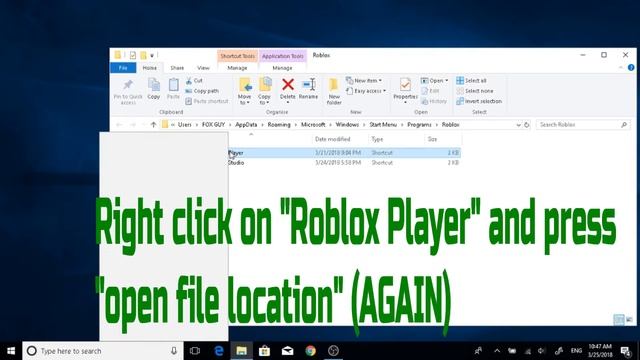
Task: Choose Copy path in Clipboard group
Action: [202, 91]
